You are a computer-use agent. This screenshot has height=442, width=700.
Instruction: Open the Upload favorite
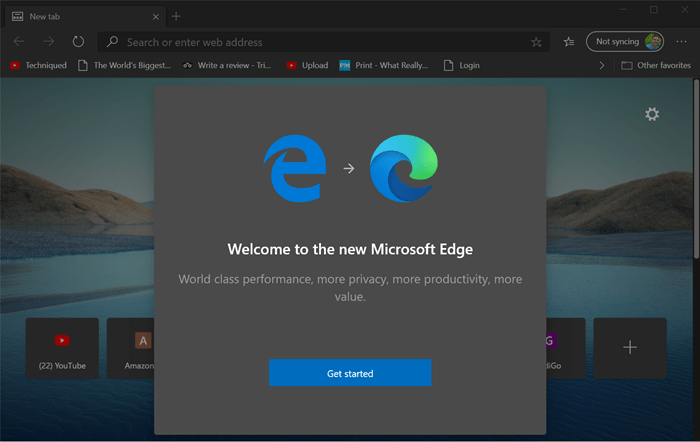(x=308, y=65)
